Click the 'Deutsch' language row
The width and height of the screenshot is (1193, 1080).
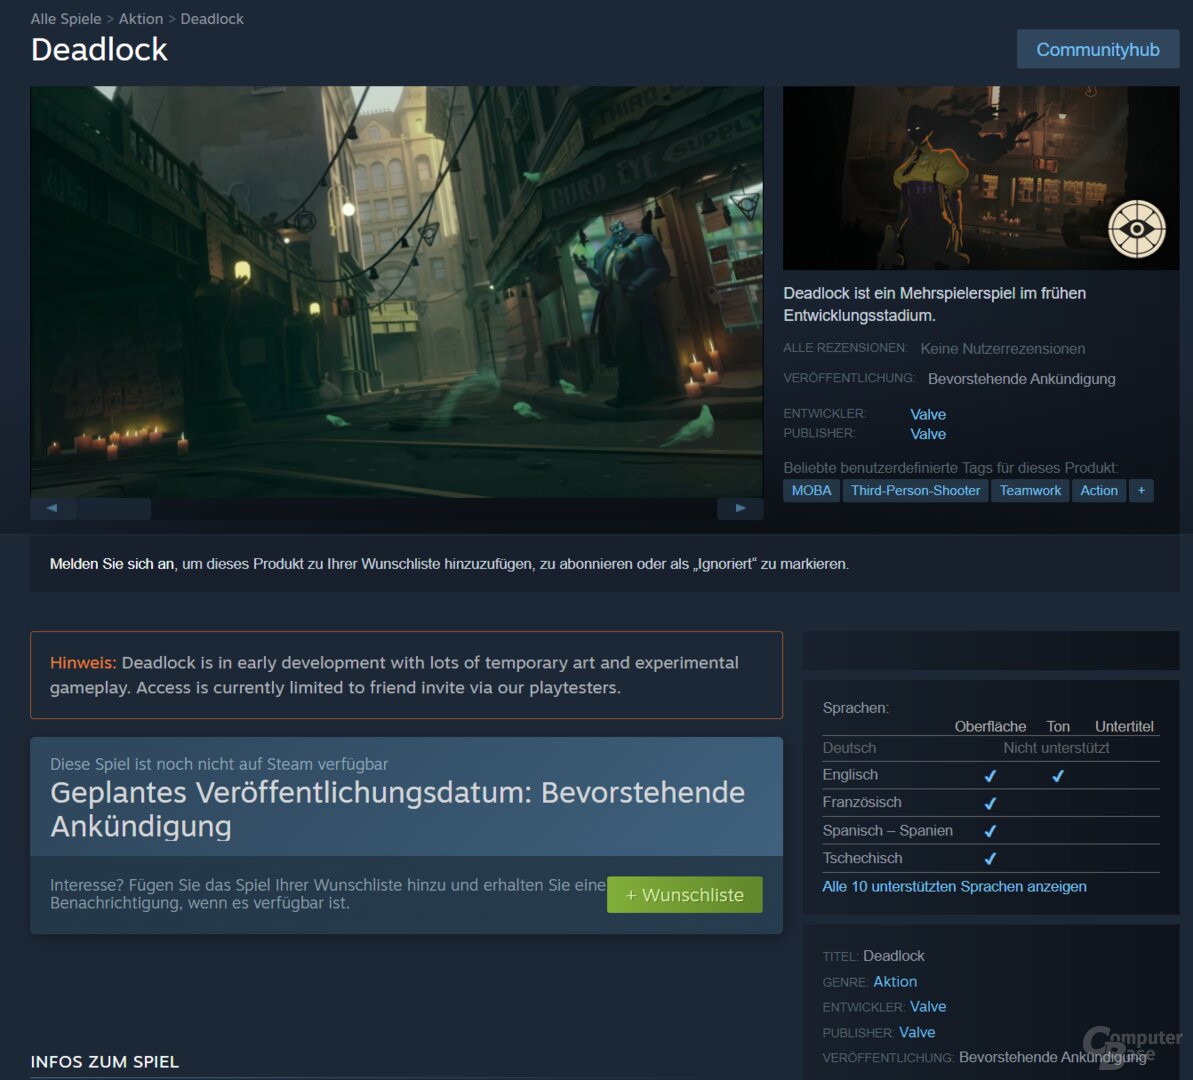click(991, 748)
